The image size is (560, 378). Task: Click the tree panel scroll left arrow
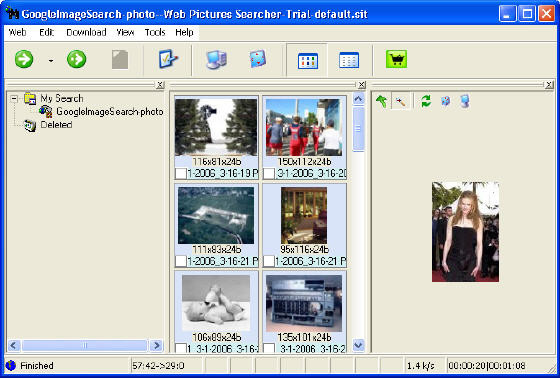14,345
